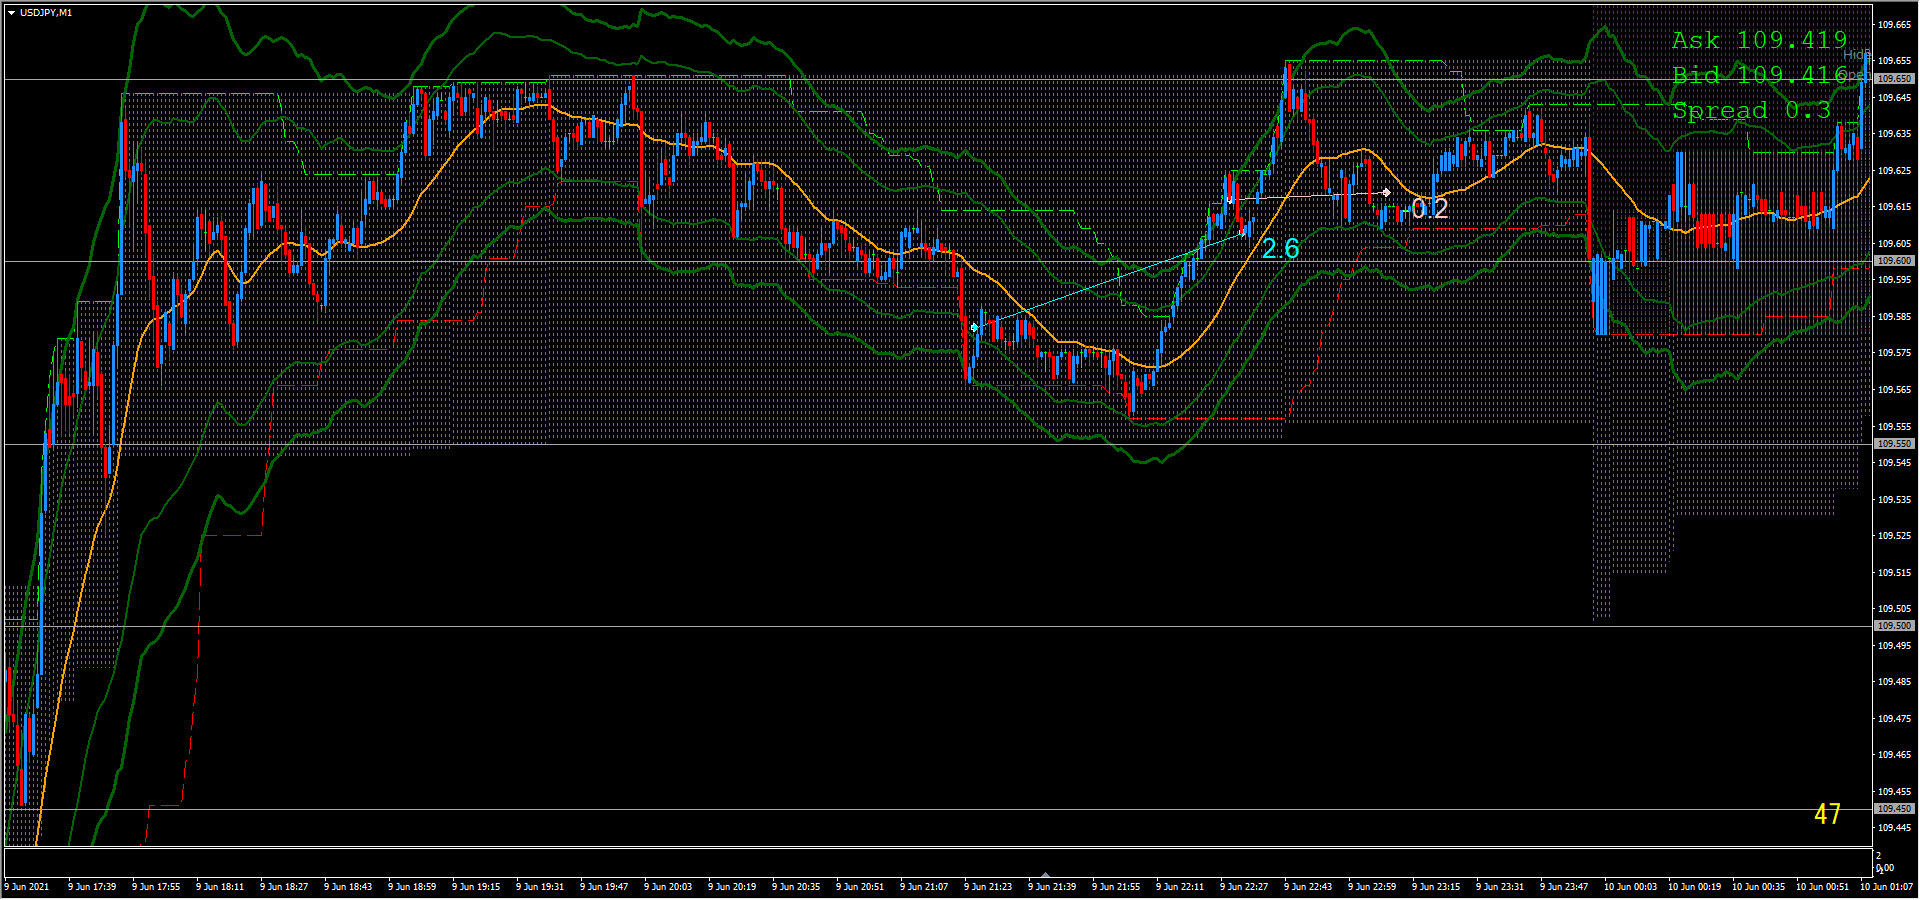Image resolution: width=1920 pixels, height=900 pixels.
Task: Select the 109.450 horizontal line price tag
Action: [1894, 809]
